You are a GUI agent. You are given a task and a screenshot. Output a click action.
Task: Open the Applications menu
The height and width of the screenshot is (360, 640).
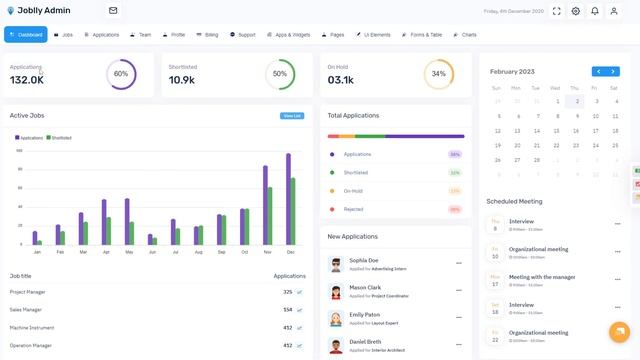pos(102,35)
